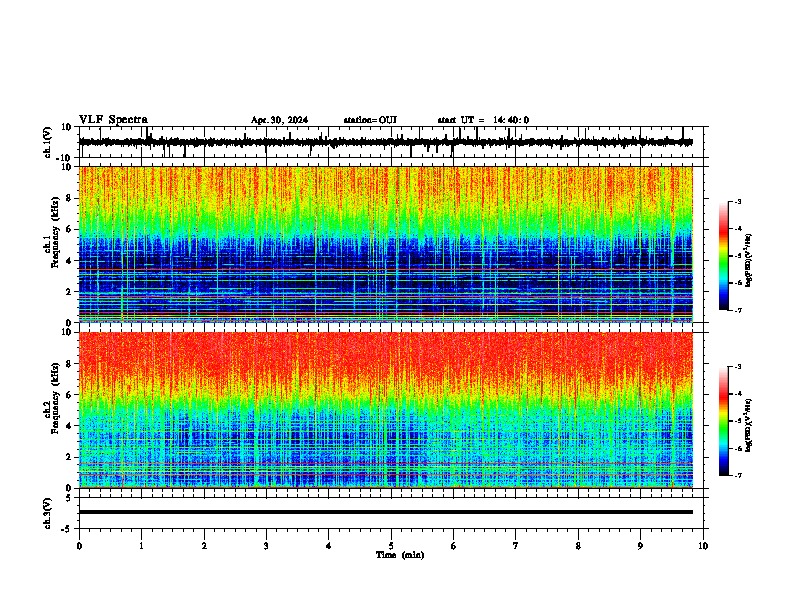Click time axis tick label '4'
Image resolution: width=792 pixels, height=612 pixels.
329,546
